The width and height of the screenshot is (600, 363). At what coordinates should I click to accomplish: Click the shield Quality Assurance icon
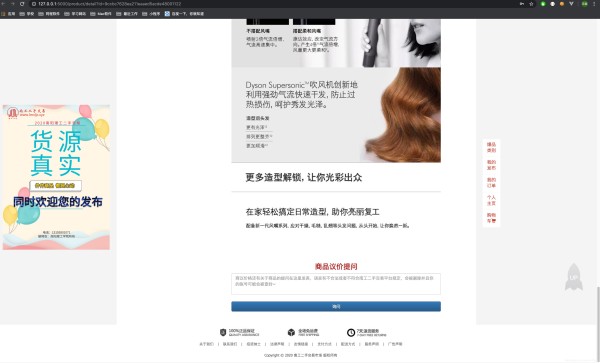click(x=223, y=332)
